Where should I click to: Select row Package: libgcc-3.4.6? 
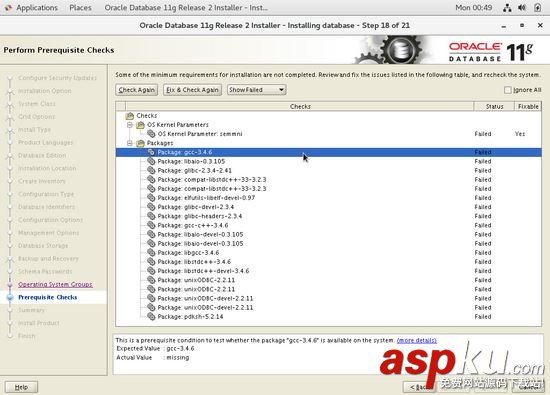coord(328,252)
